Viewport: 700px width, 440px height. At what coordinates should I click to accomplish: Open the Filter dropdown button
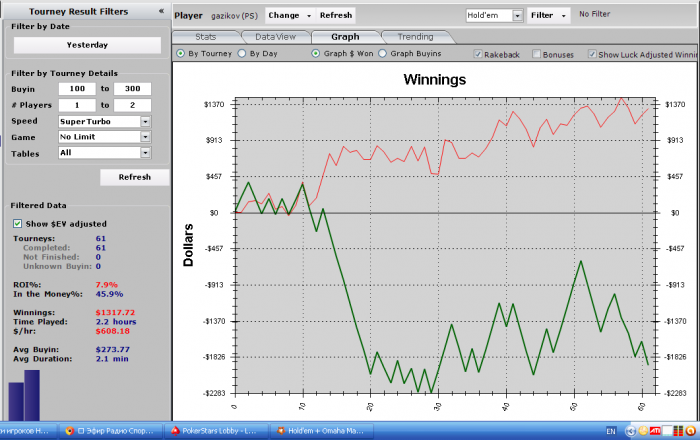(x=548, y=16)
